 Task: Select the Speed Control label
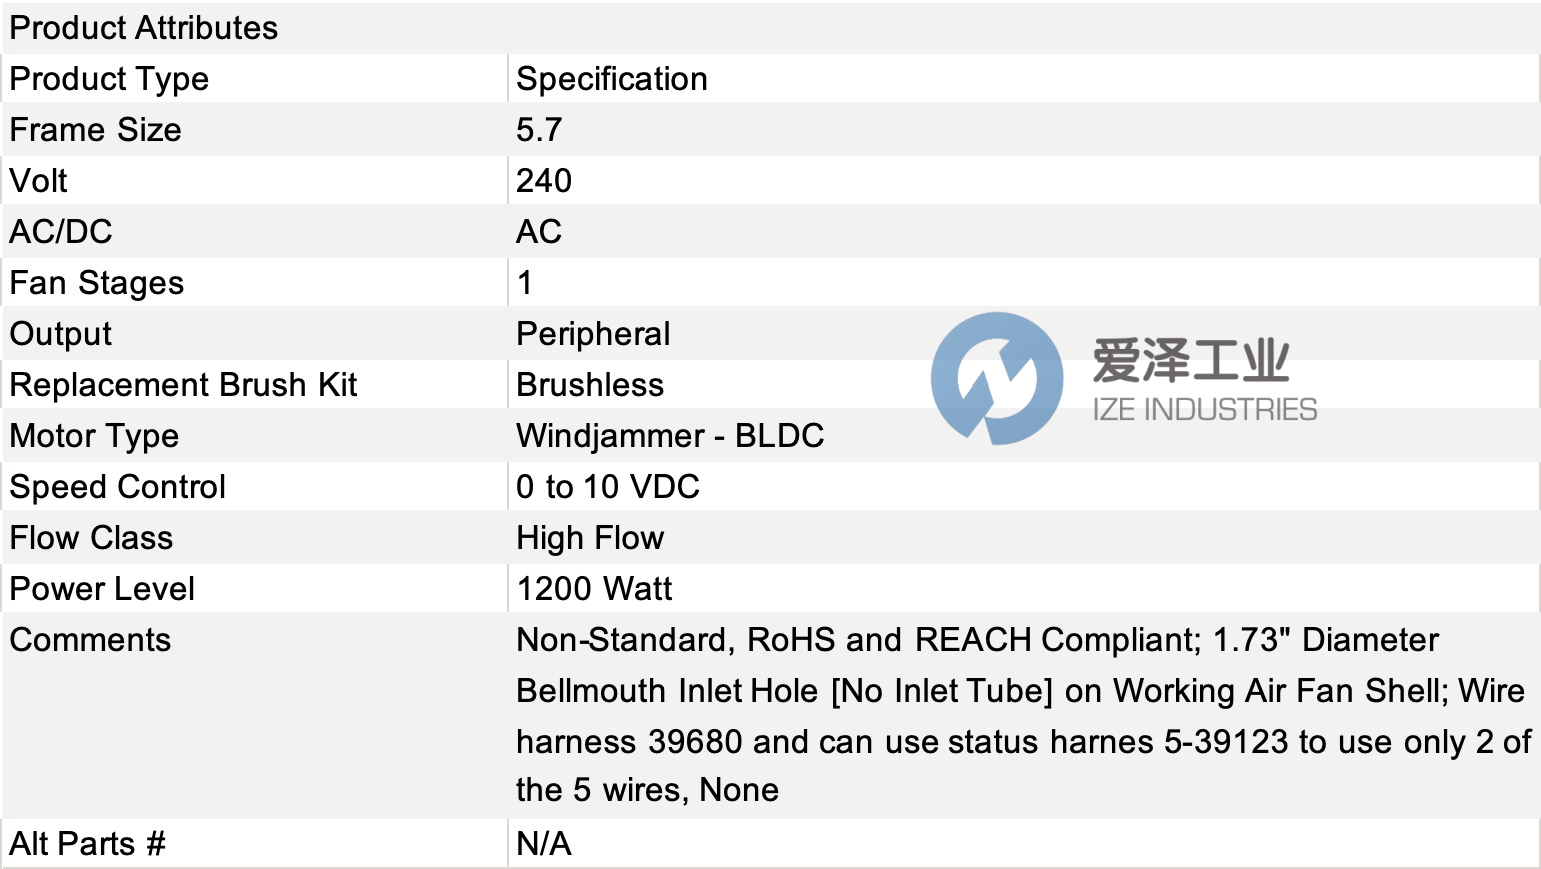click(x=118, y=487)
